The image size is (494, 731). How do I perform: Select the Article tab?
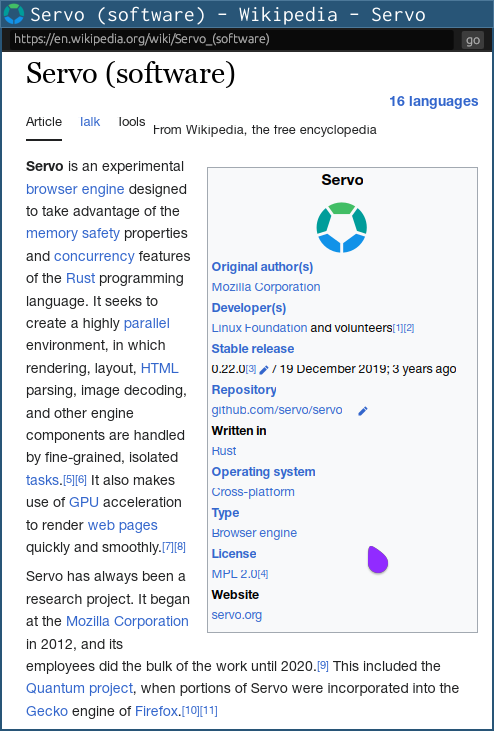click(44, 122)
